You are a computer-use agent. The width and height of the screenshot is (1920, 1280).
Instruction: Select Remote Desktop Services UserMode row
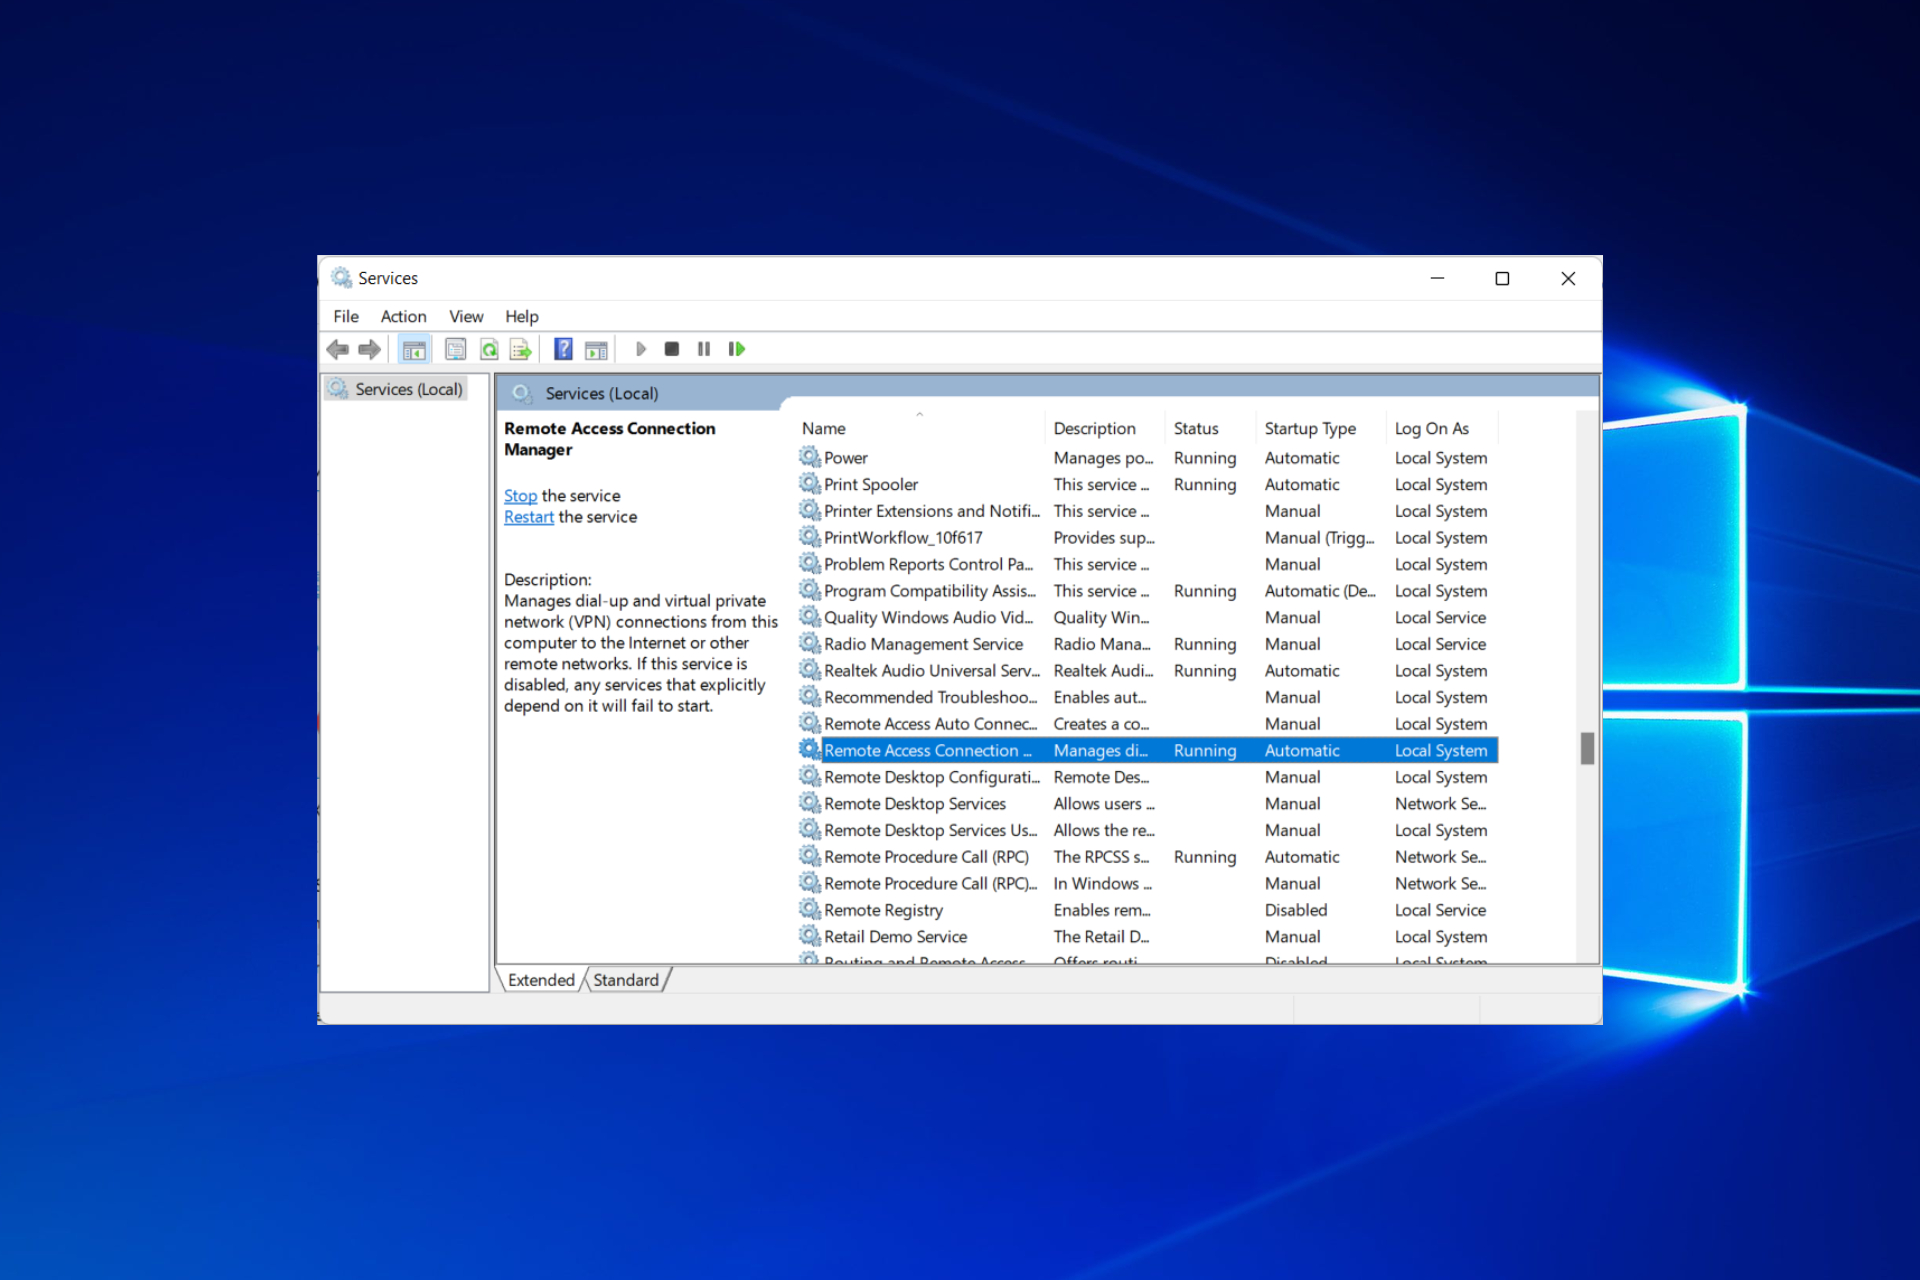click(x=1147, y=830)
